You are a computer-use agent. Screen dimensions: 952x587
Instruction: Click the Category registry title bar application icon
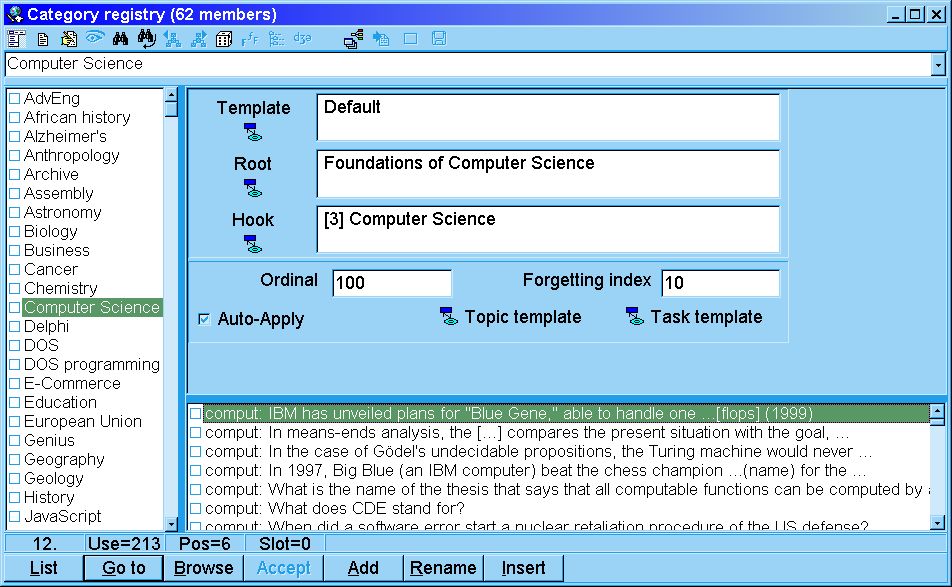16,14
